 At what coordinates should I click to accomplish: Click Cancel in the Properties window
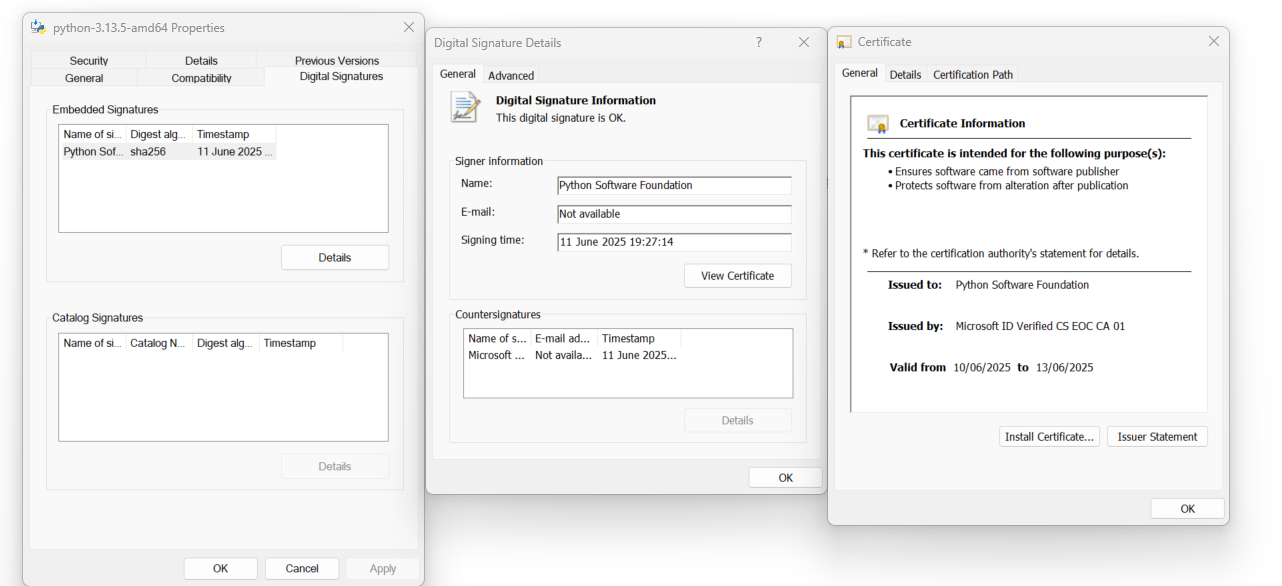[302, 568]
